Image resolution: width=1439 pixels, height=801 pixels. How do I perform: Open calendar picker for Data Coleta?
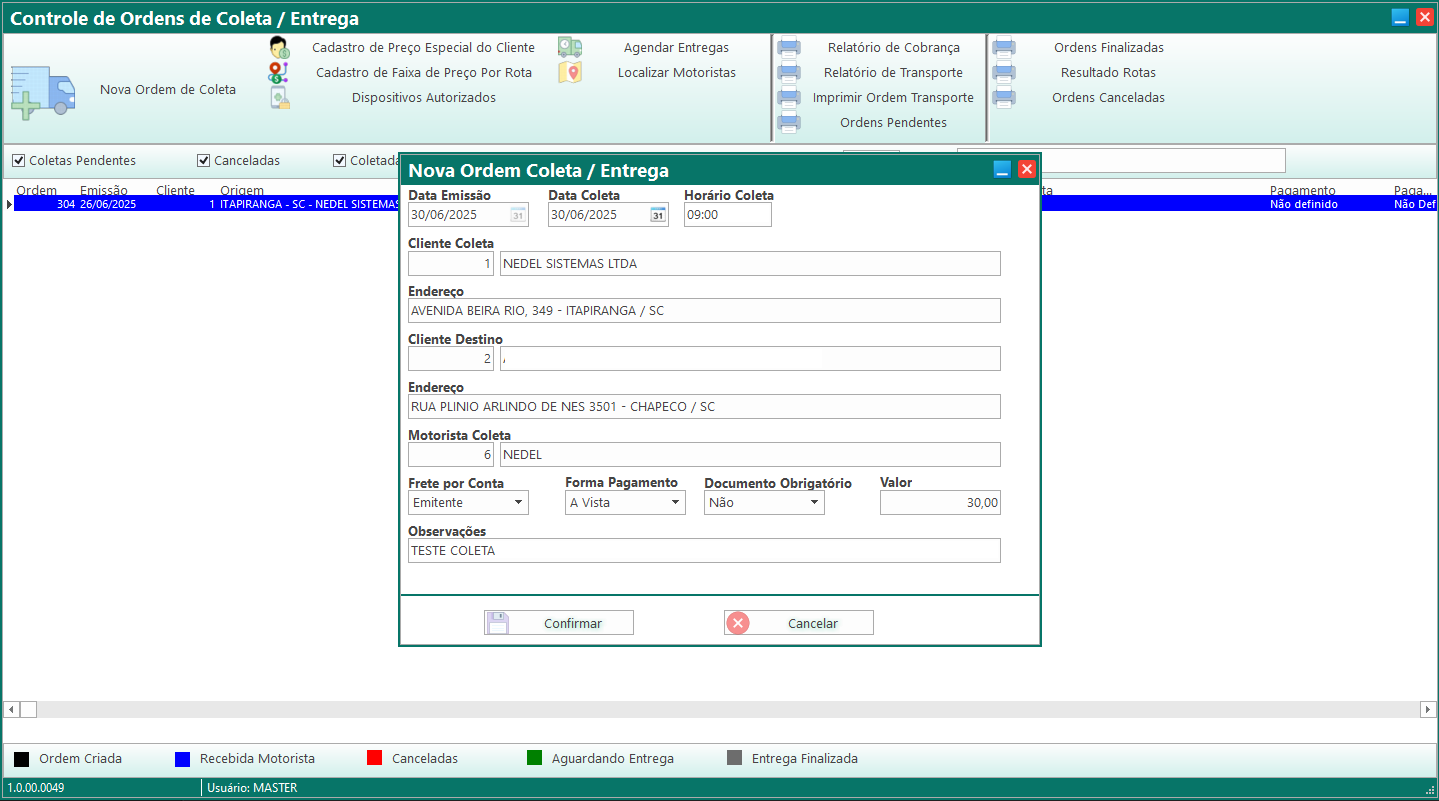tap(657, 215)
